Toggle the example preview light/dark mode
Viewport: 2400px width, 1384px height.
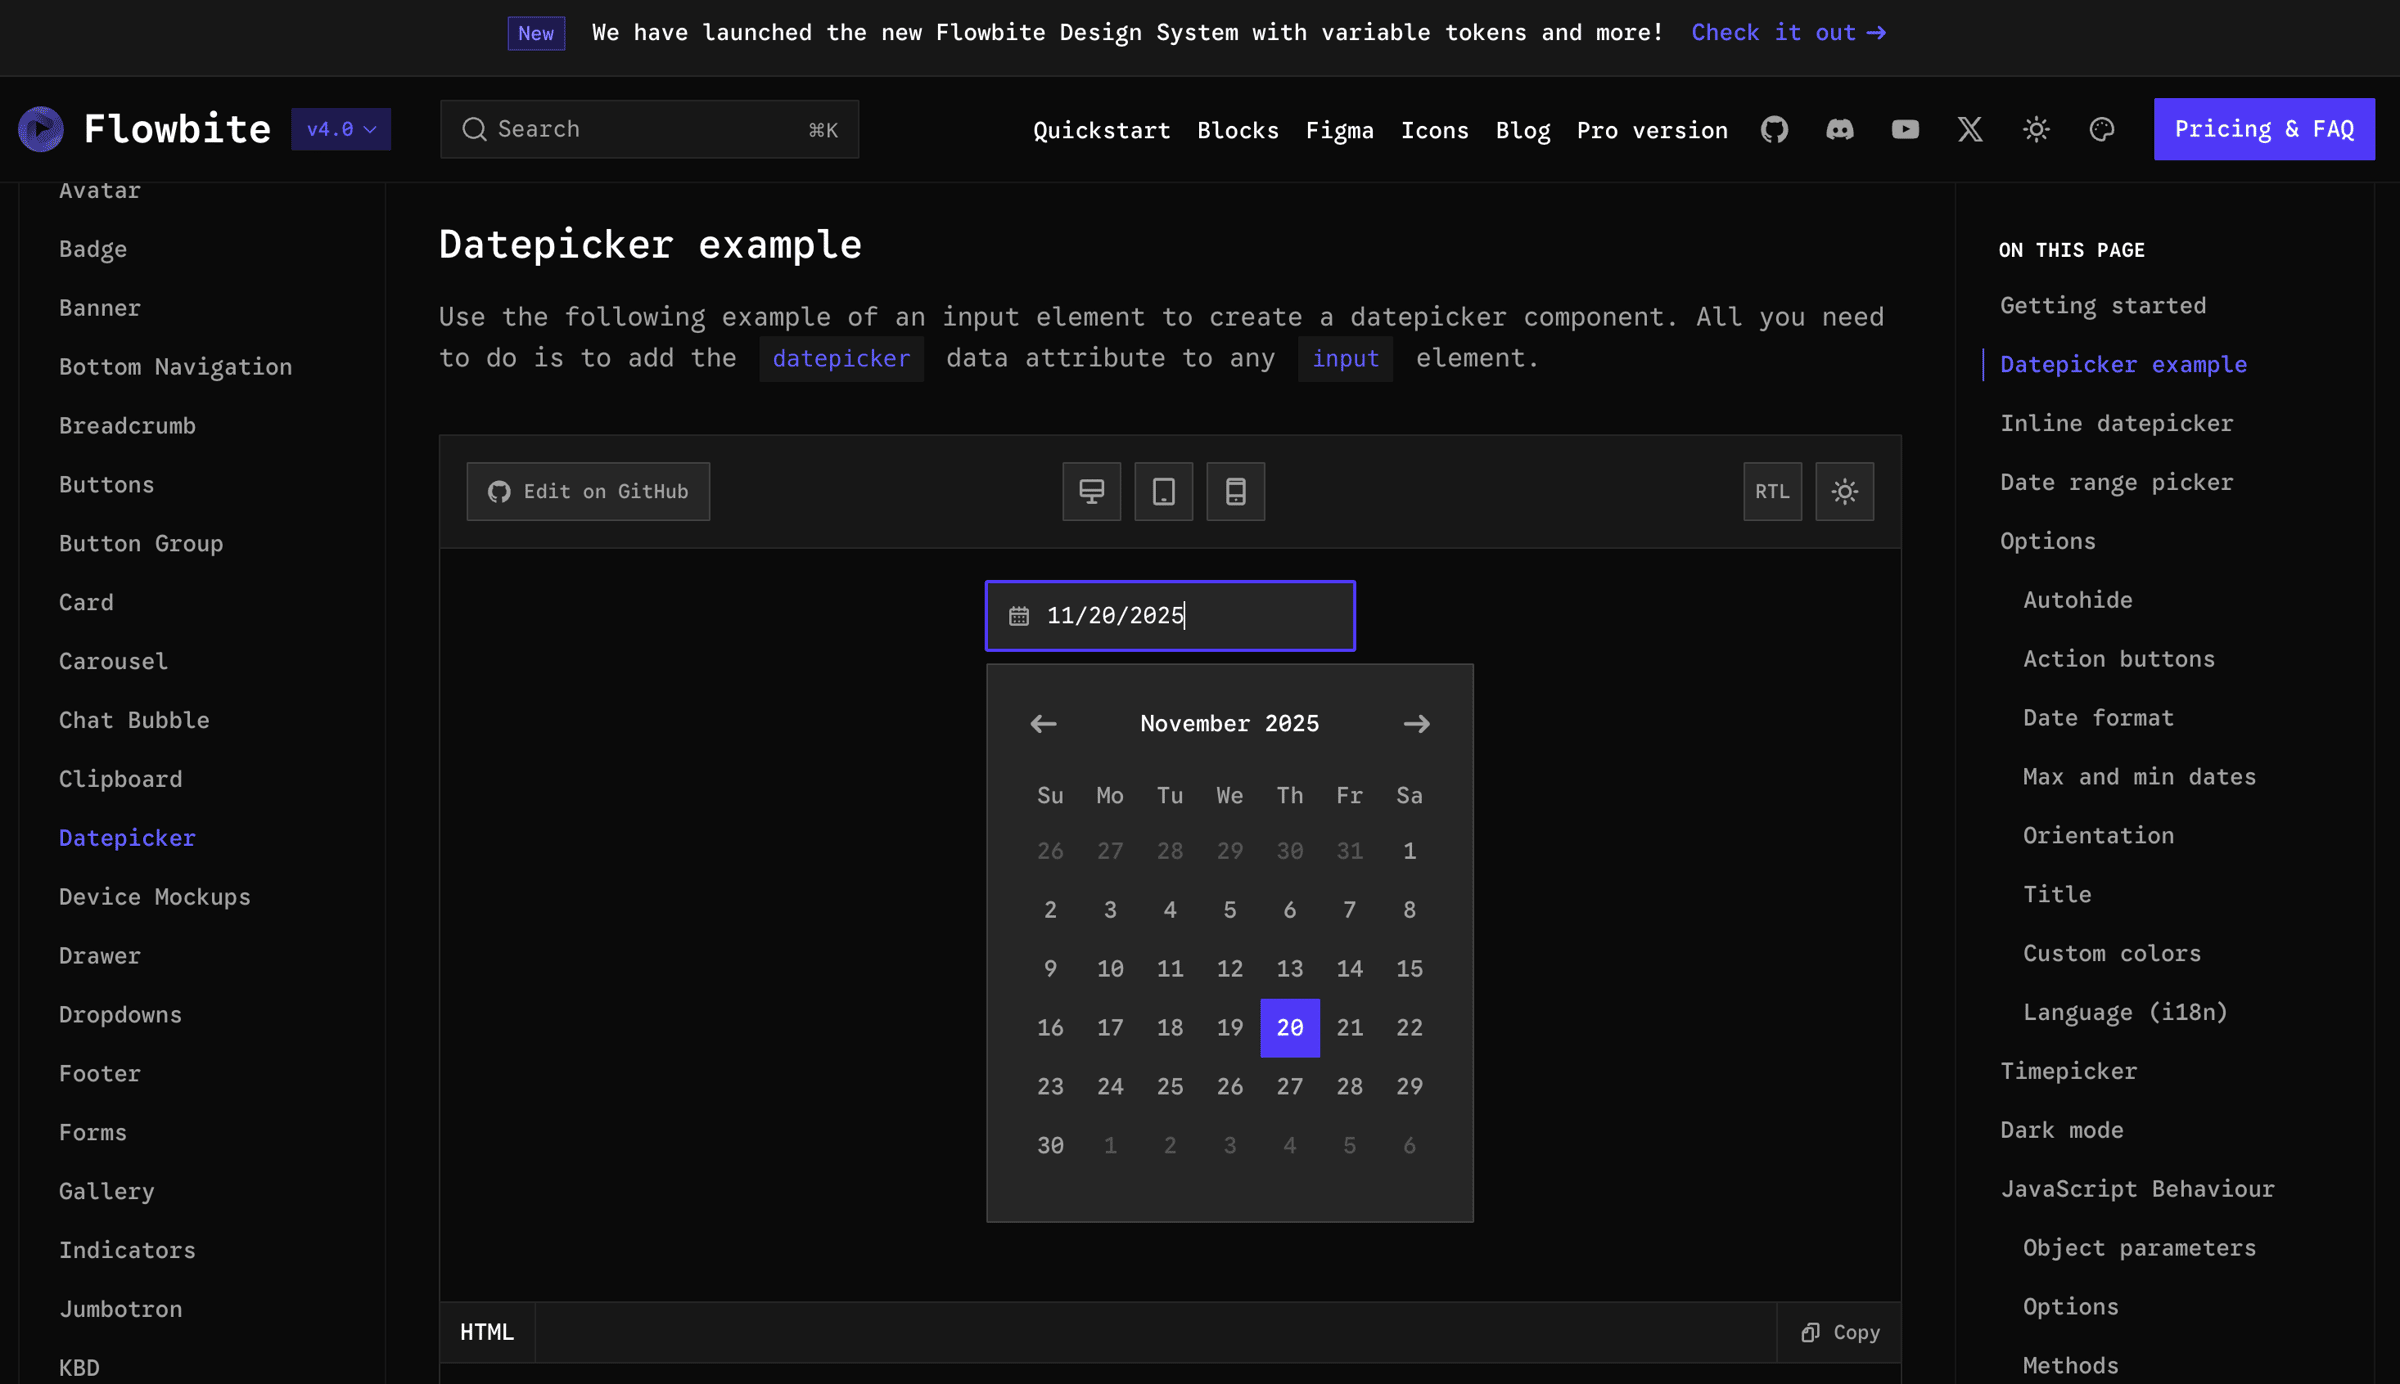click(x=1844, y=491)
